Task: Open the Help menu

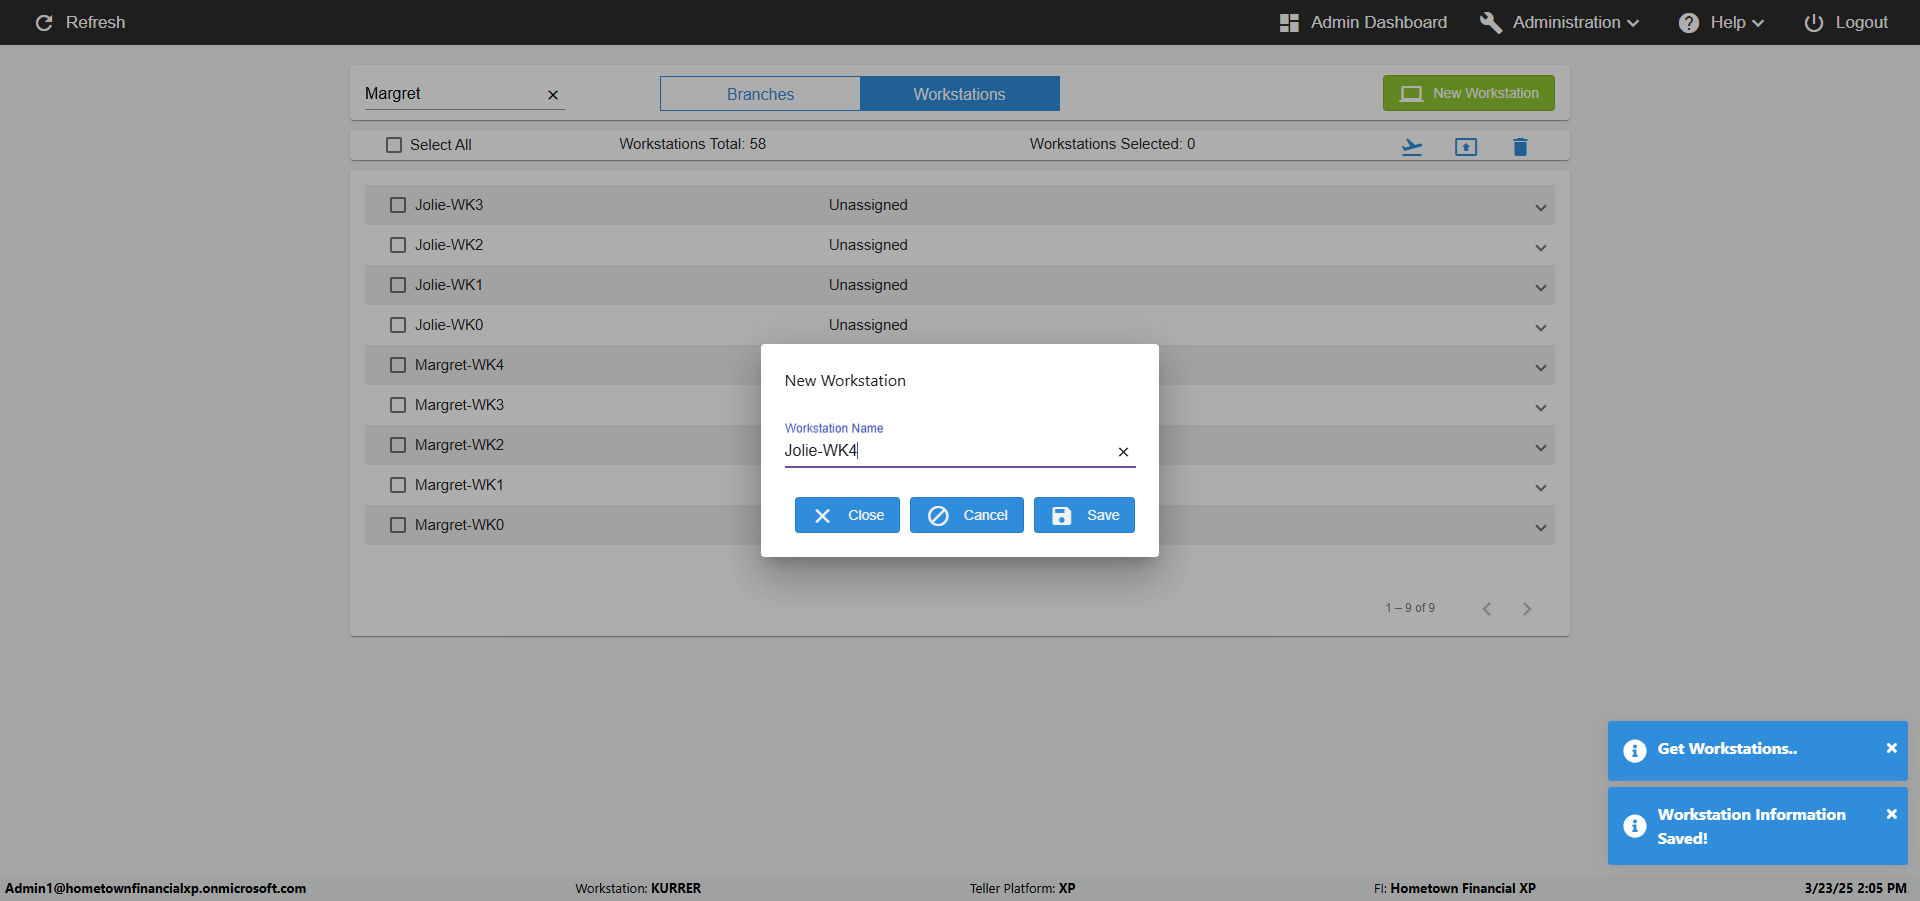Action: pyautogui.click(x=1721, y=22)
